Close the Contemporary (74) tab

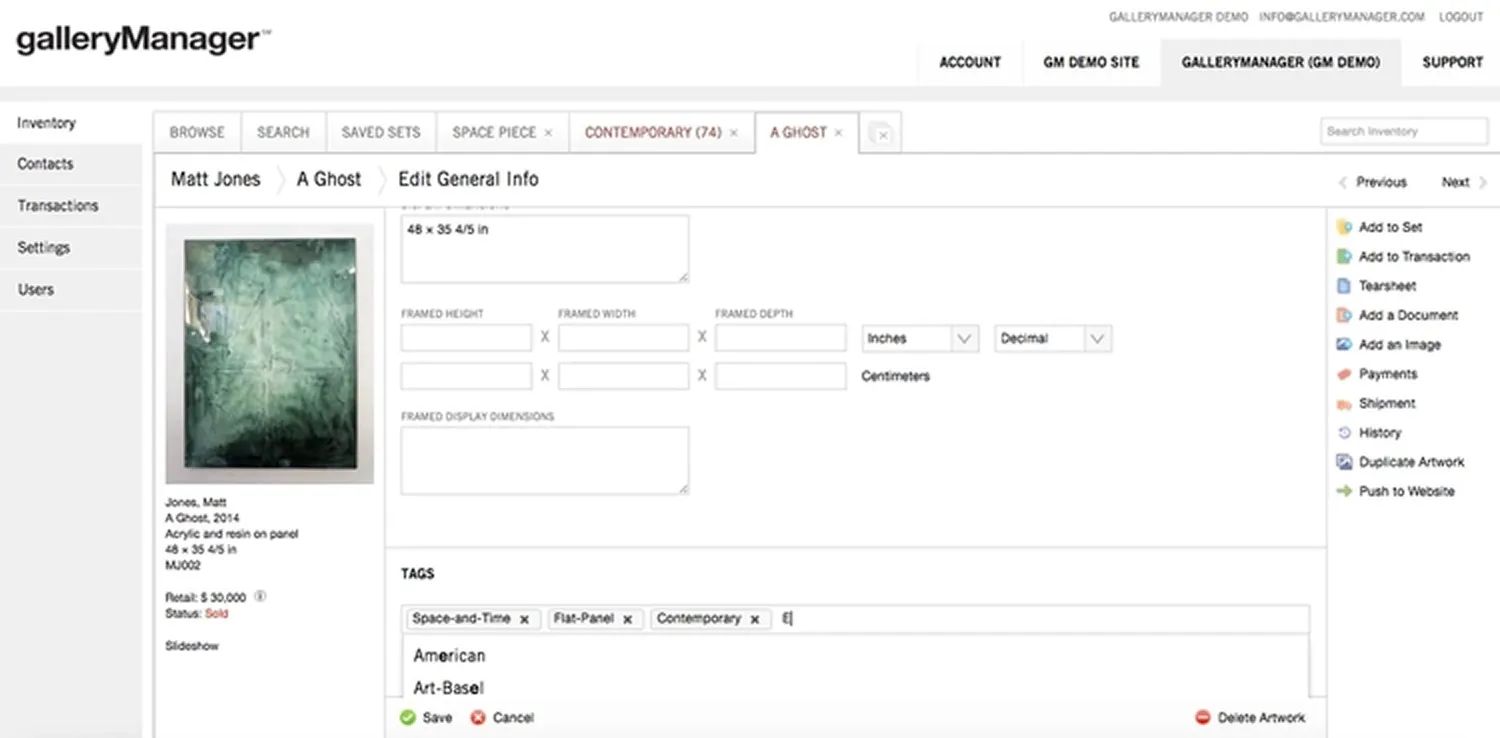click(x=733, y=132)
